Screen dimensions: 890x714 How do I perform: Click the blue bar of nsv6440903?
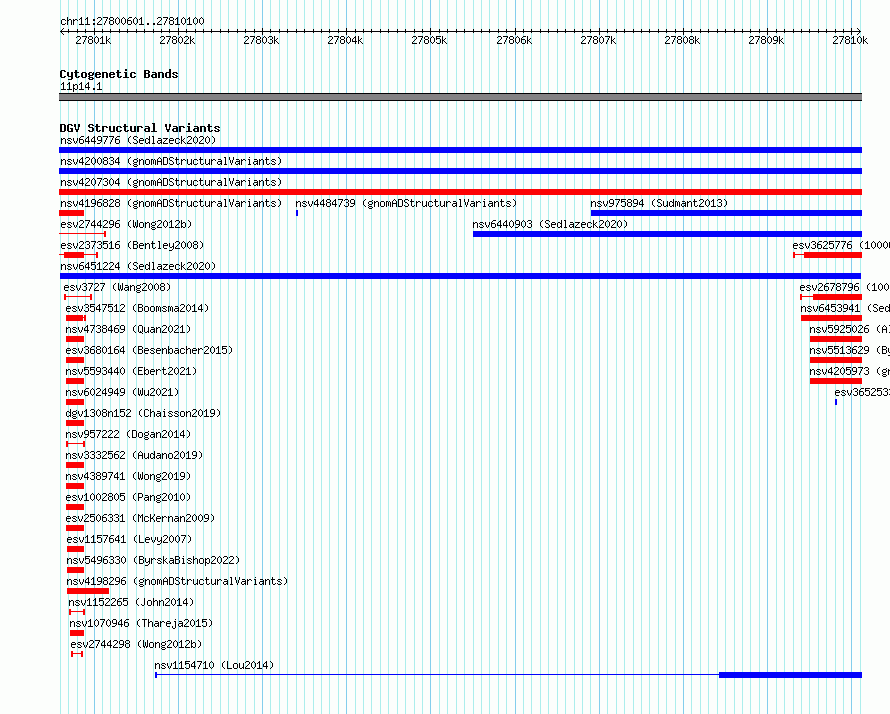[x=668, y=234]
